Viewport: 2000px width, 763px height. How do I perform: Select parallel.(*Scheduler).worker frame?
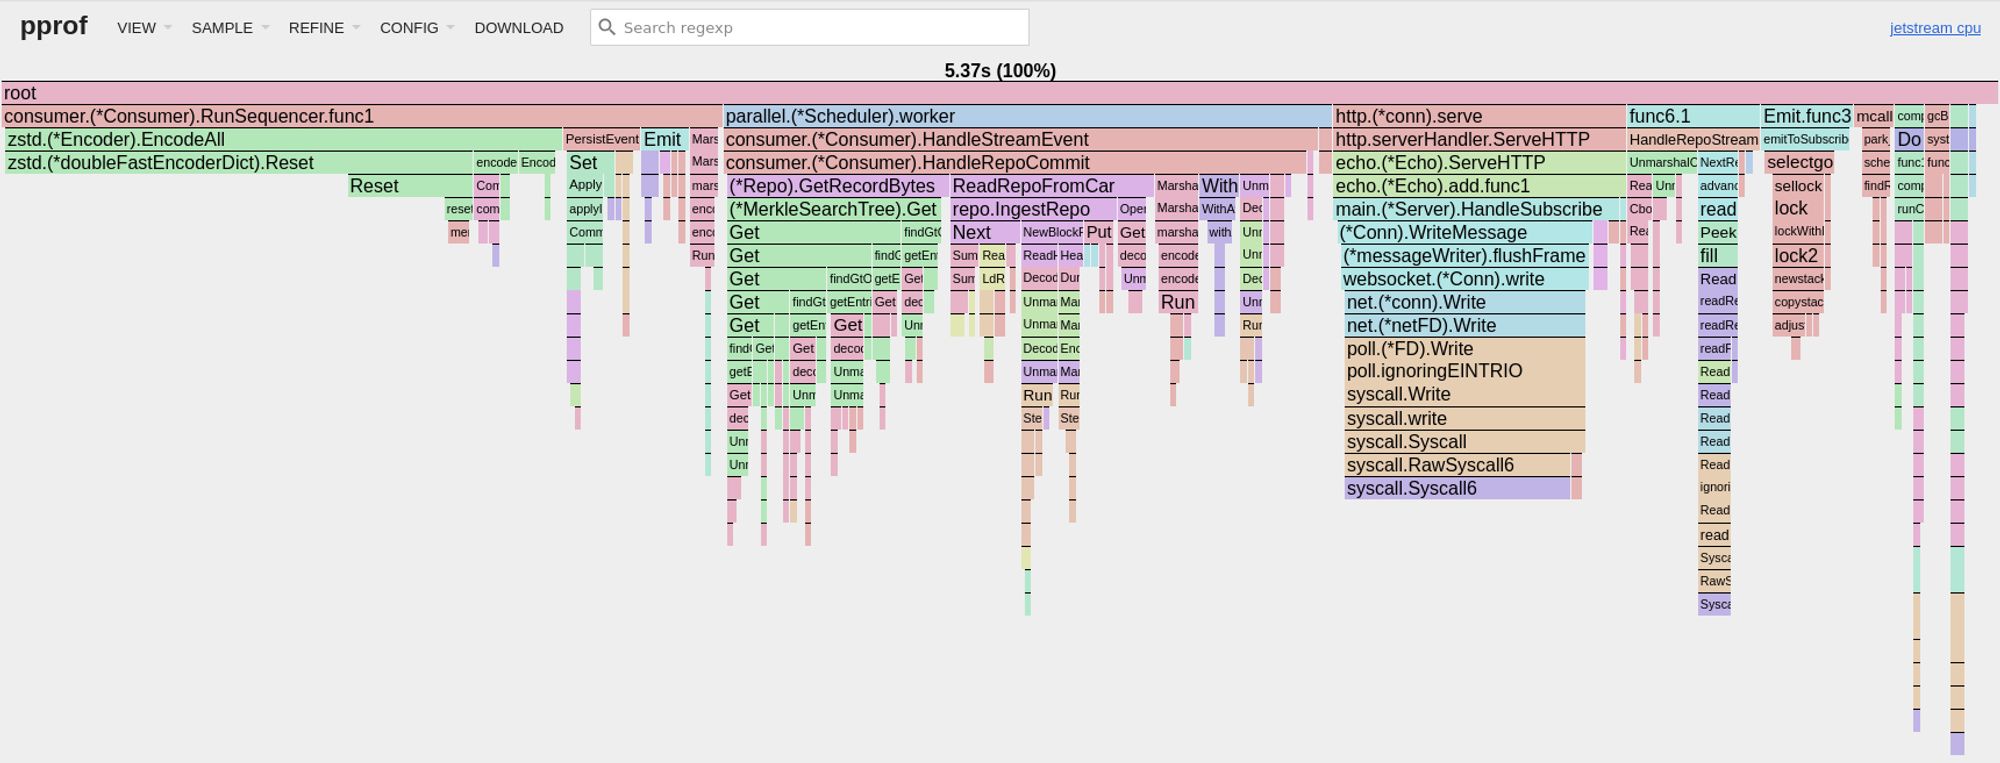click(x=1028, y=116)
